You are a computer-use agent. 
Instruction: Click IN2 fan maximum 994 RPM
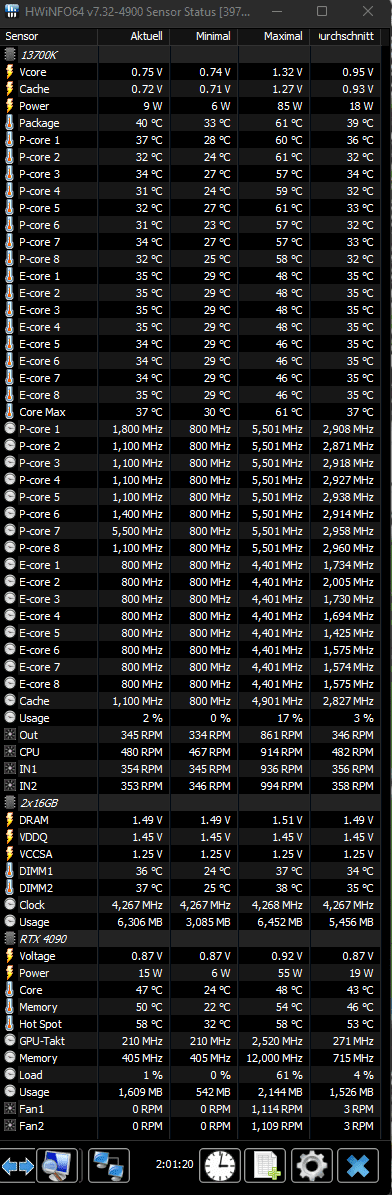point(281,786)
